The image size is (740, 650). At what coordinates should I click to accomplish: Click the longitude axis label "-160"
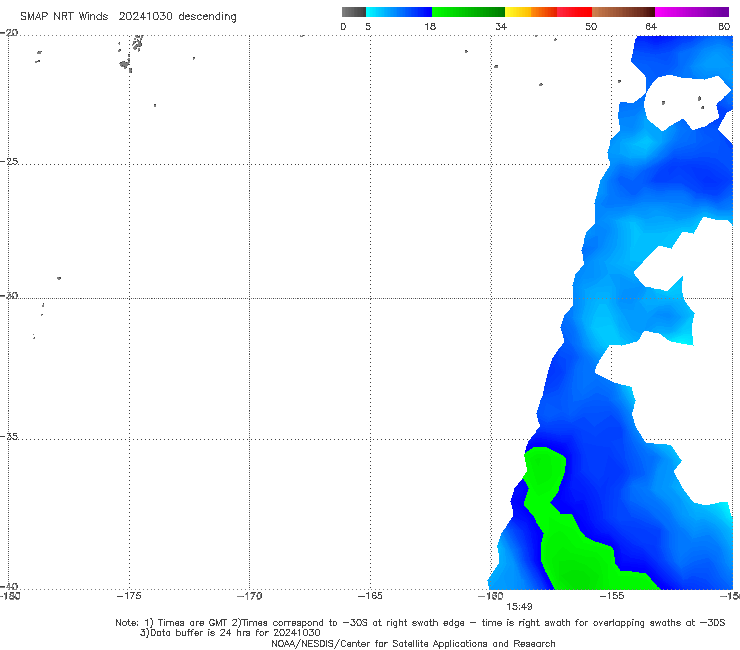pyautogui.click(x=490, y=596)
